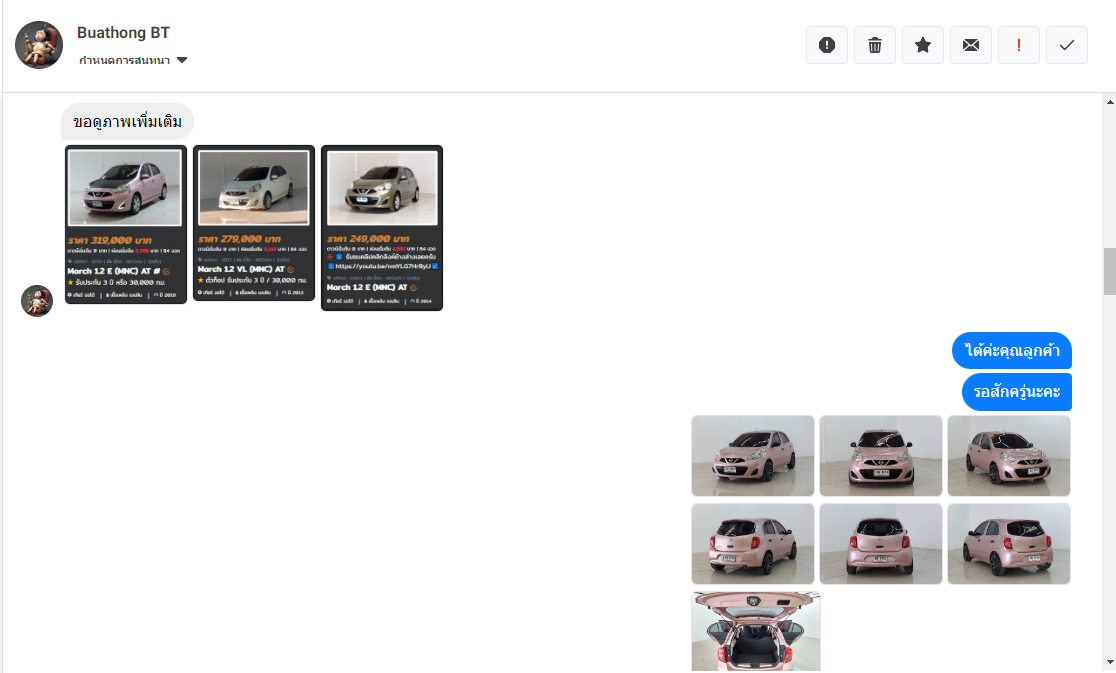The height and width of the screenshot is (673, 1116).
Task: Flag conversation with red exclamation icon
Action: (x=1018, y=45)
